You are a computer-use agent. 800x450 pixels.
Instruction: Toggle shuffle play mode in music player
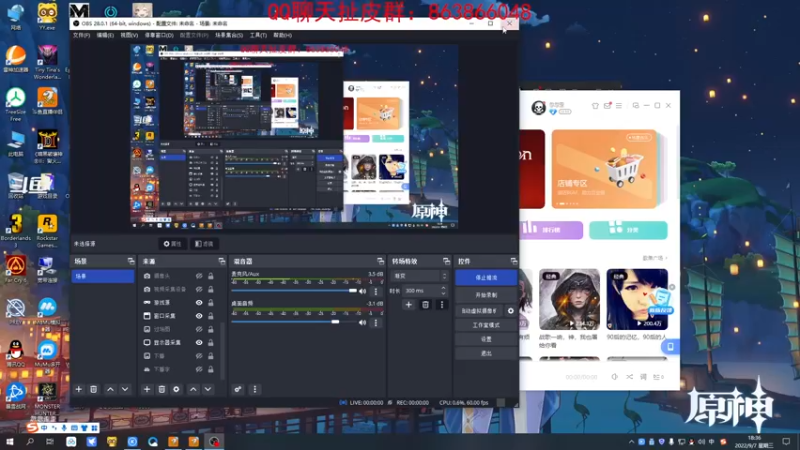click(x=630, y=377)
